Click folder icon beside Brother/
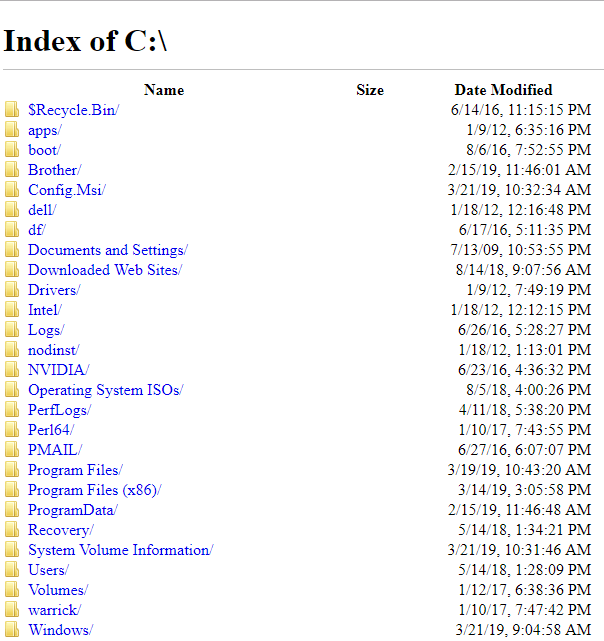Screen dimensions: 604x641 pyautogui.click(x=12, y=170)
